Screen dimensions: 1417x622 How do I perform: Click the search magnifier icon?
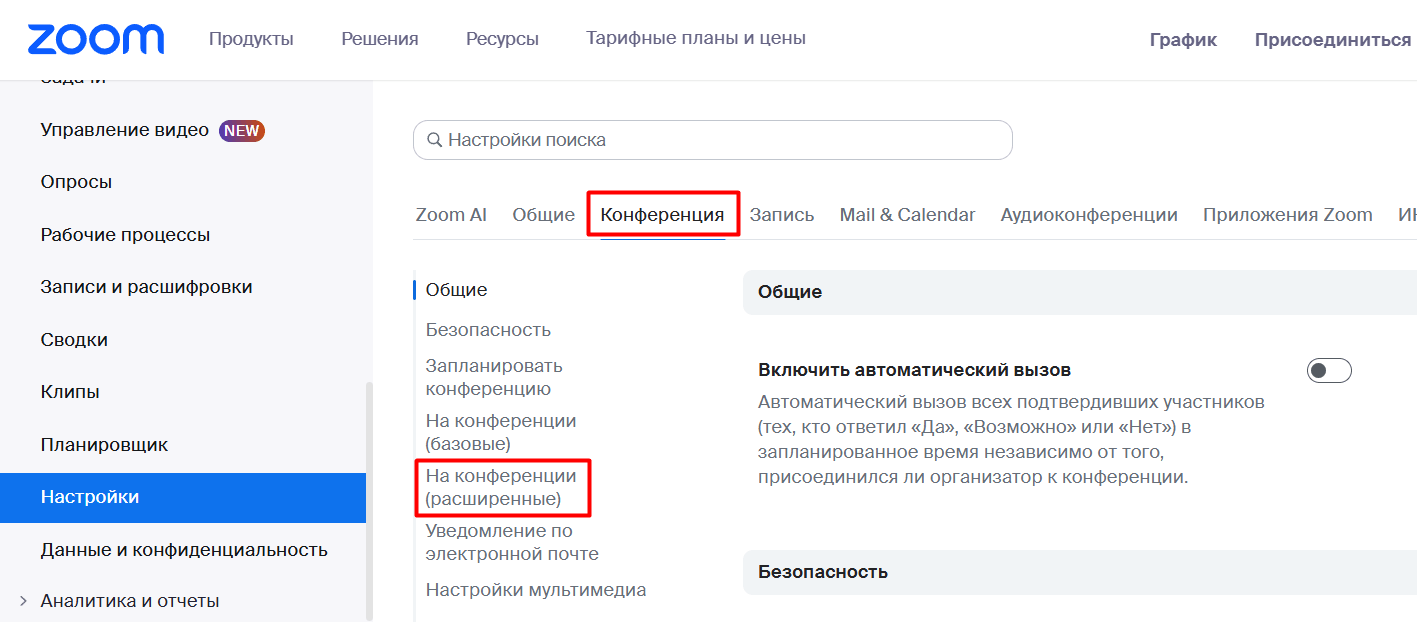[434, 140]
